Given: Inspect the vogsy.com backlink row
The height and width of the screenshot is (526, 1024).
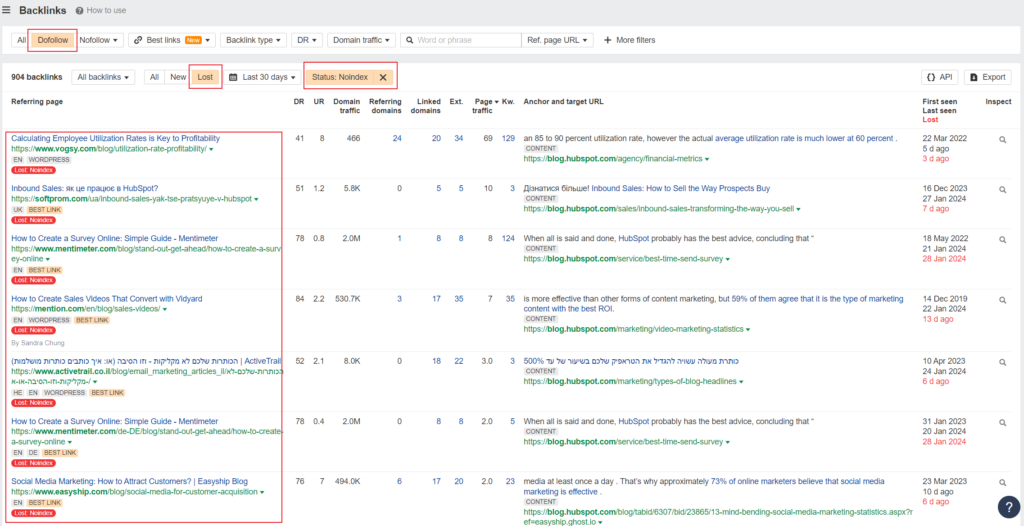Looking at the screenshot, I should (x=1002, y=139).
